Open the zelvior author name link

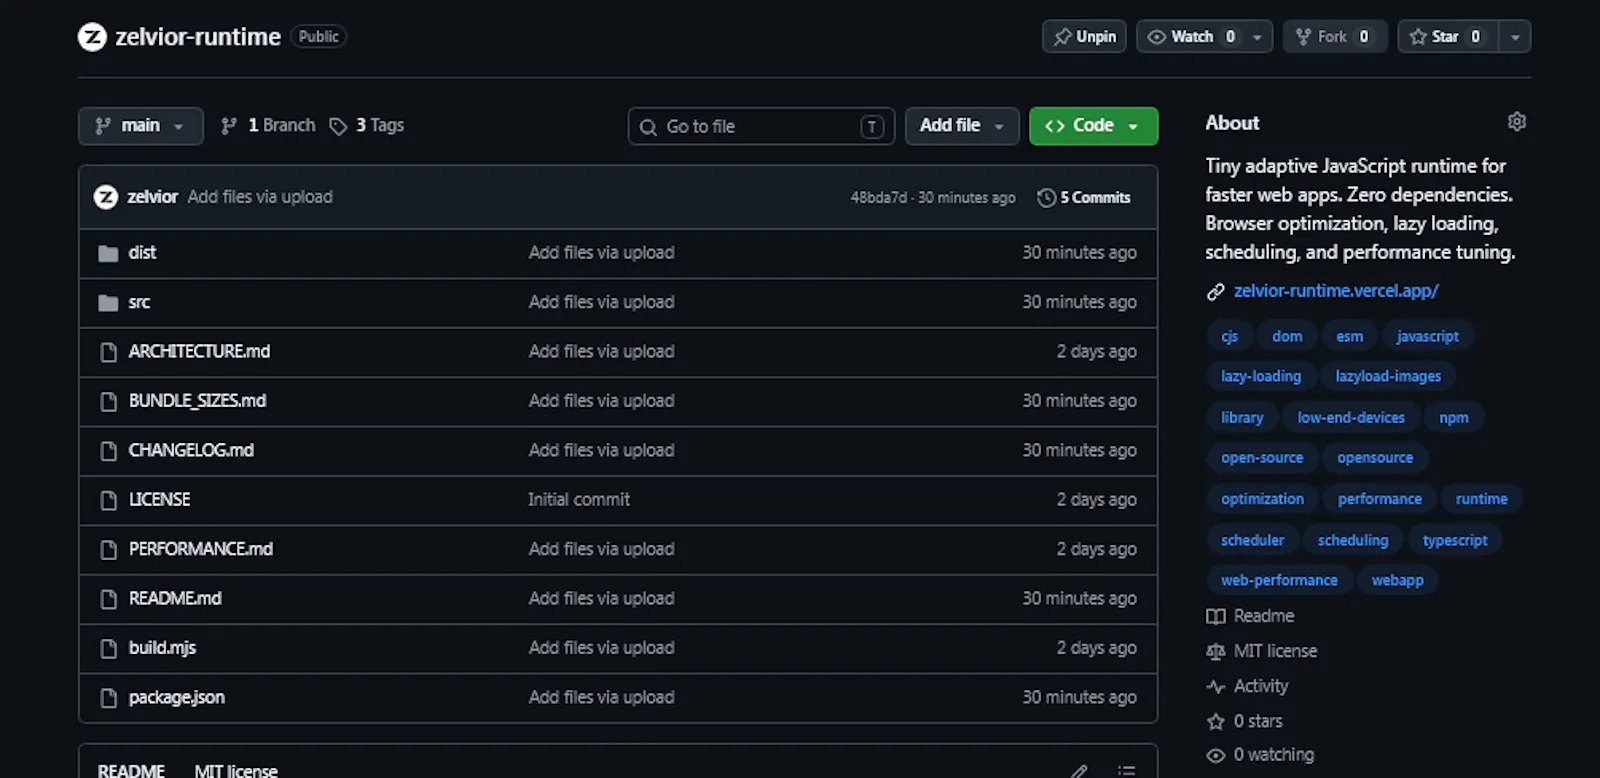(152, 197)
